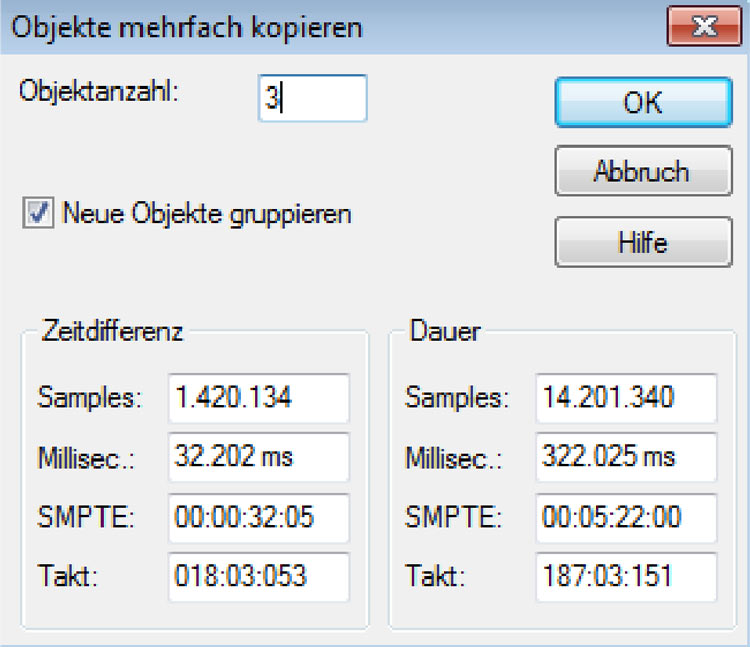
Task: Select the Dauer Millisec field showing 322.025 ms
Action: tap(626, 457)
